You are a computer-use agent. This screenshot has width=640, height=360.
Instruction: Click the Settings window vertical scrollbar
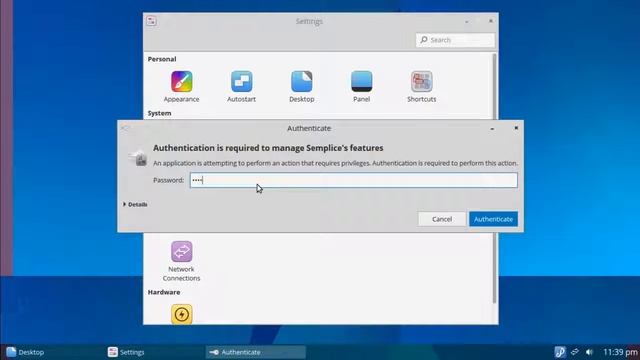(495, 178)
